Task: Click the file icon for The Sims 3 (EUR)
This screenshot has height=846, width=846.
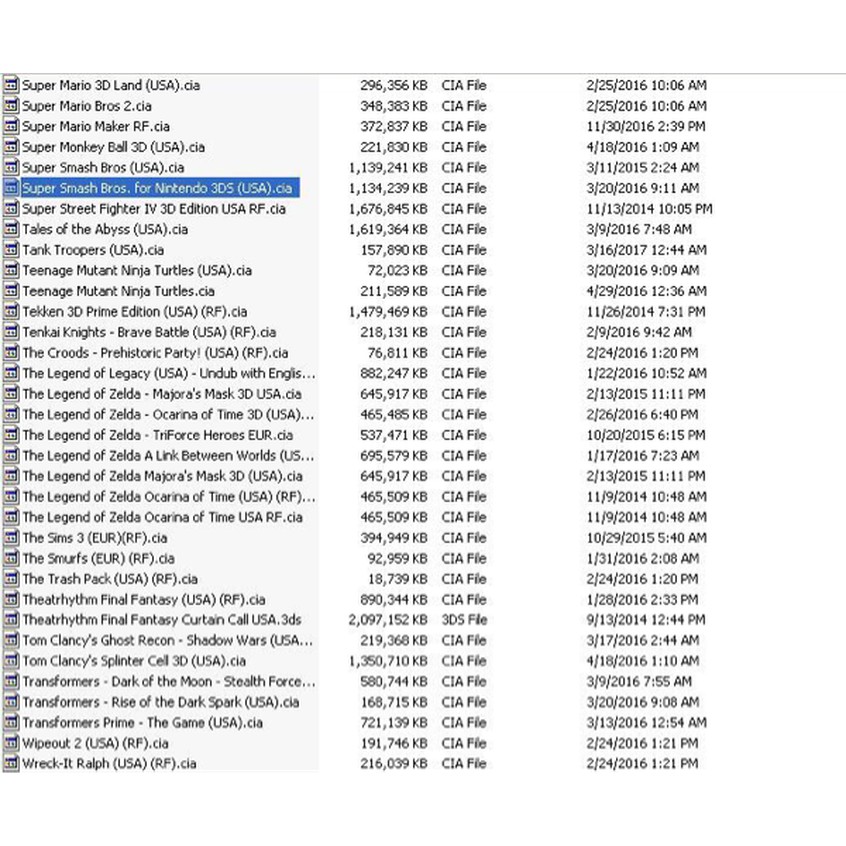Action: [11, 538]
